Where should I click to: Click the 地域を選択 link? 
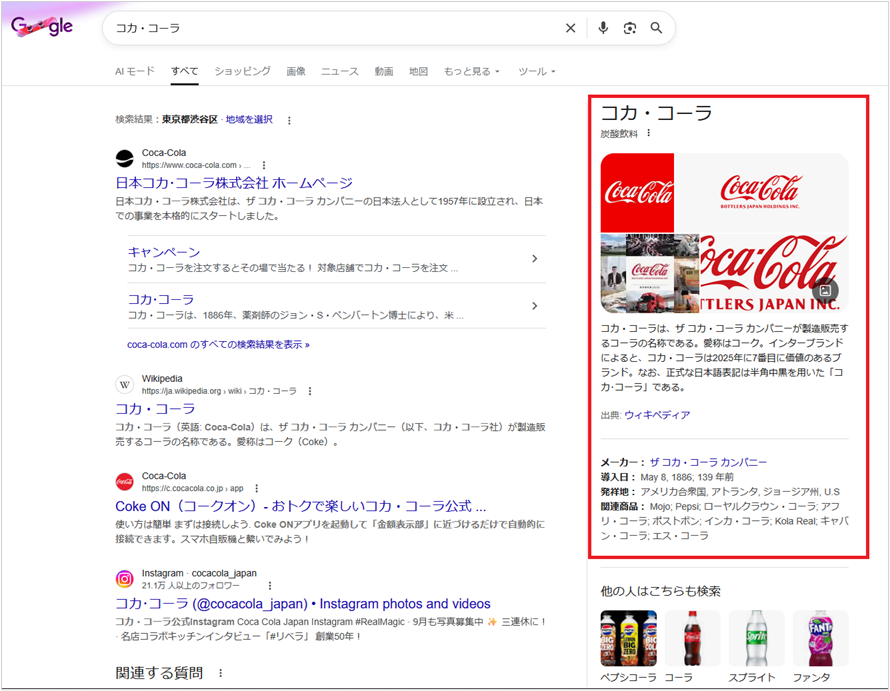point(249,120)
